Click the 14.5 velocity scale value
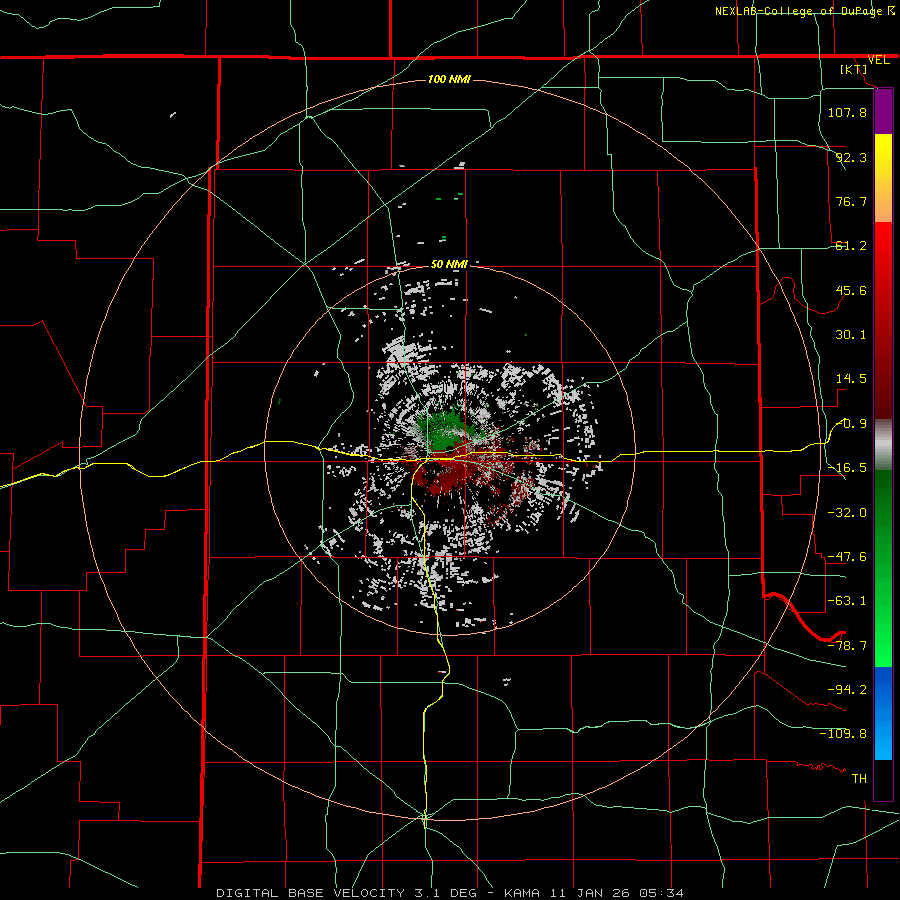 click(x=851, y=379)
